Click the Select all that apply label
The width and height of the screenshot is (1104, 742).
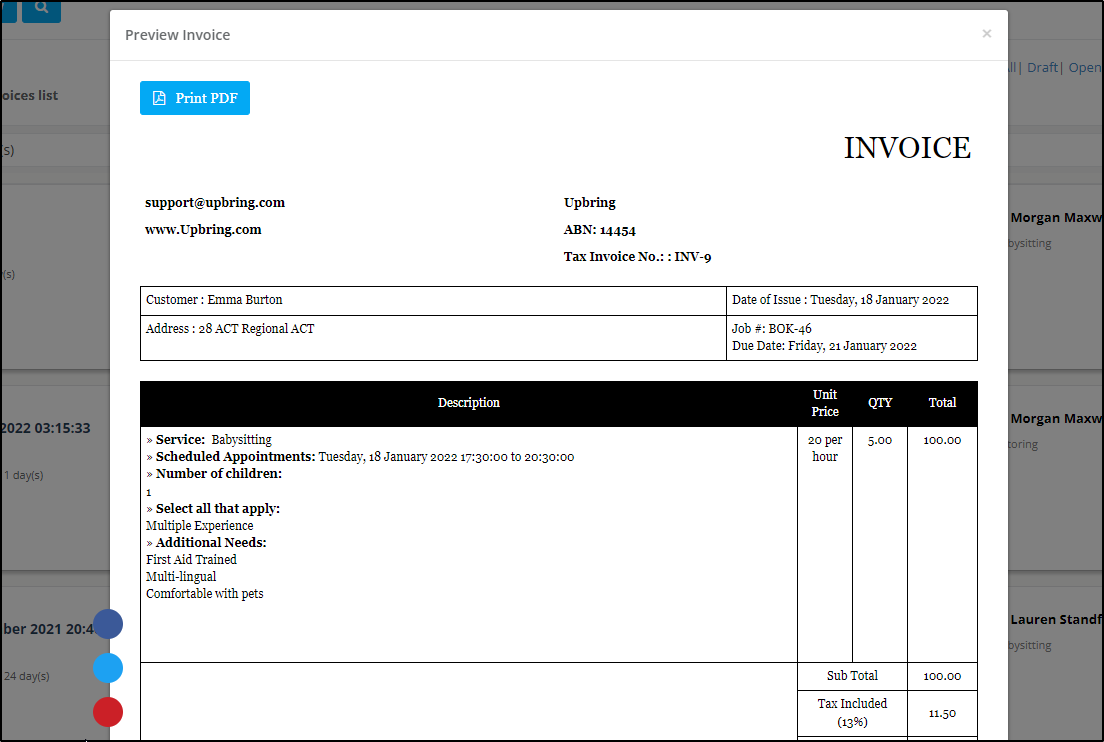[x=213, y=508]
